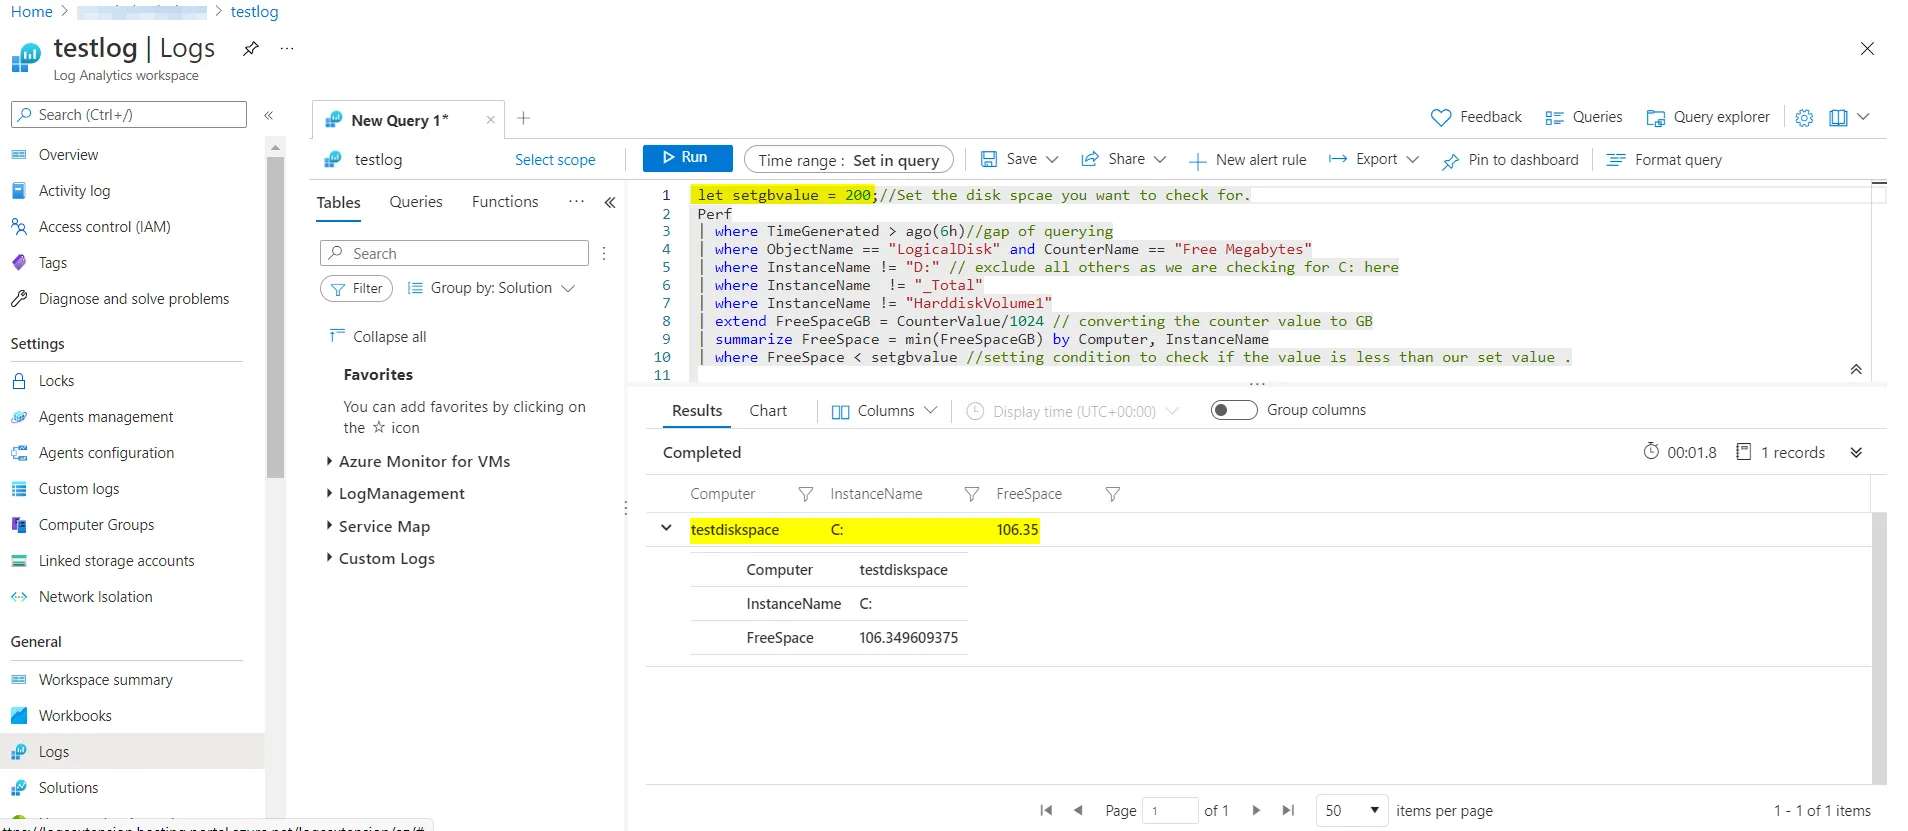Image resolution: width=1908 pixels, height=831 pixels.
Task: Focus the left menu Search (Ctrl+/) box
Action: [x=129, y=114]
